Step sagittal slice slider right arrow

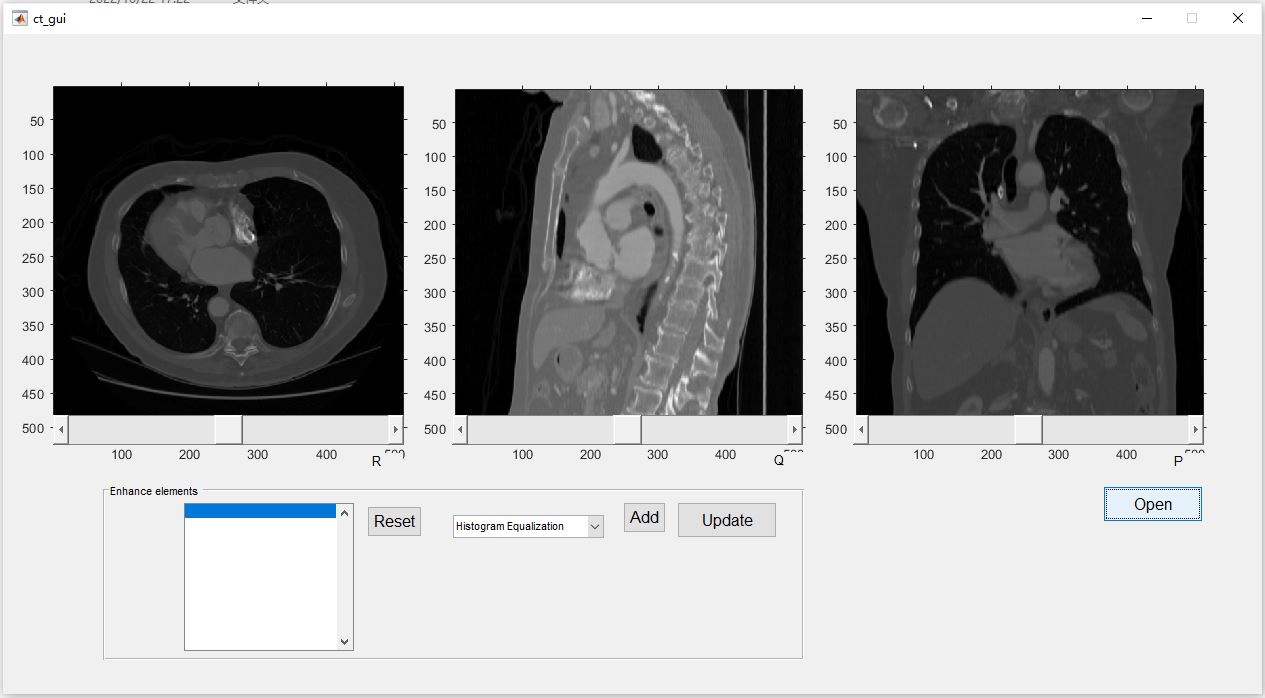click(795, 430)
